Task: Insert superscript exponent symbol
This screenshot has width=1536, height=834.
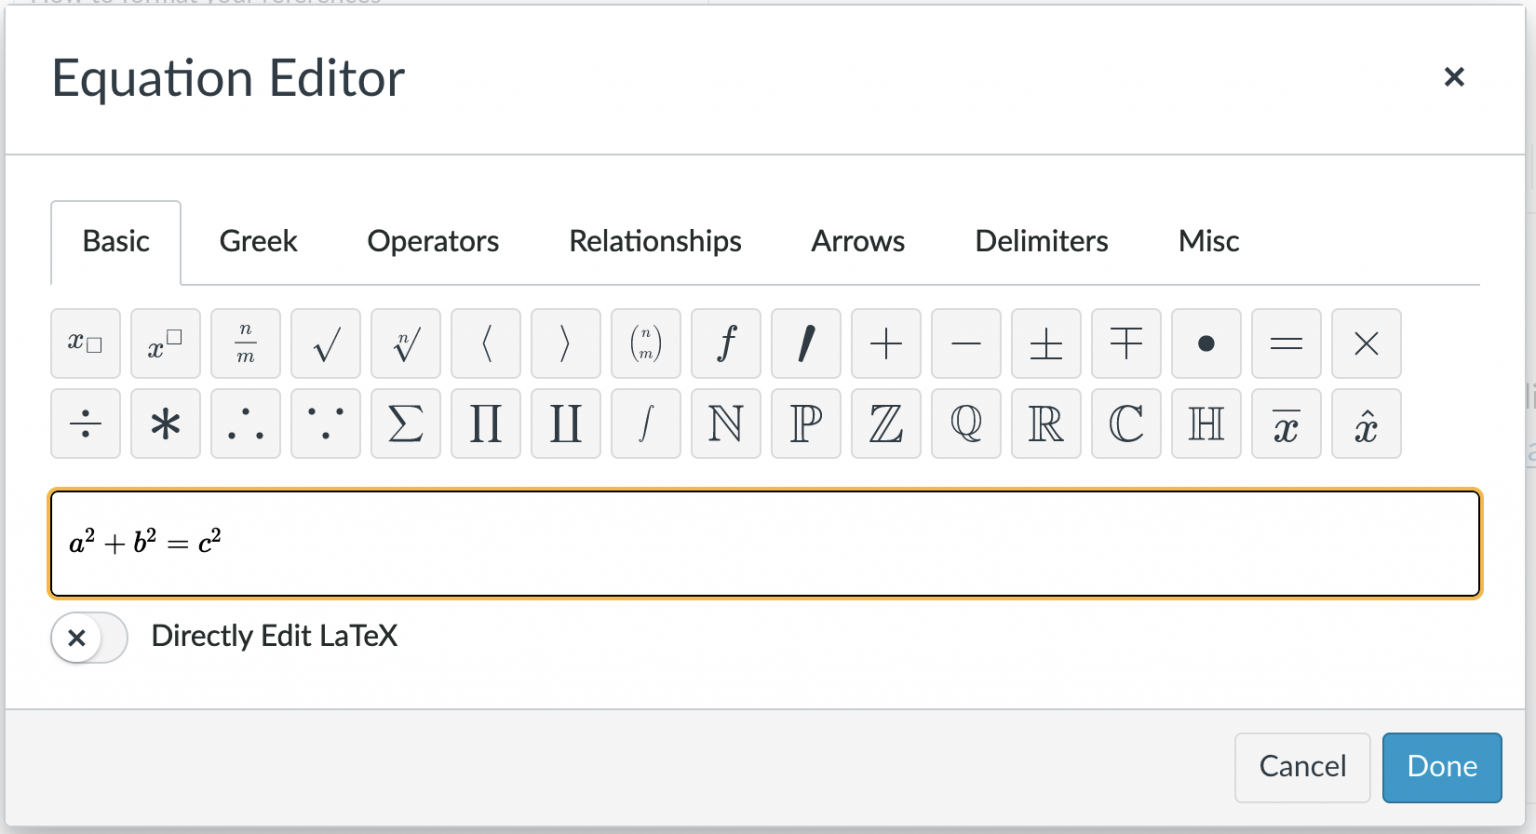Action: point(166,344)
